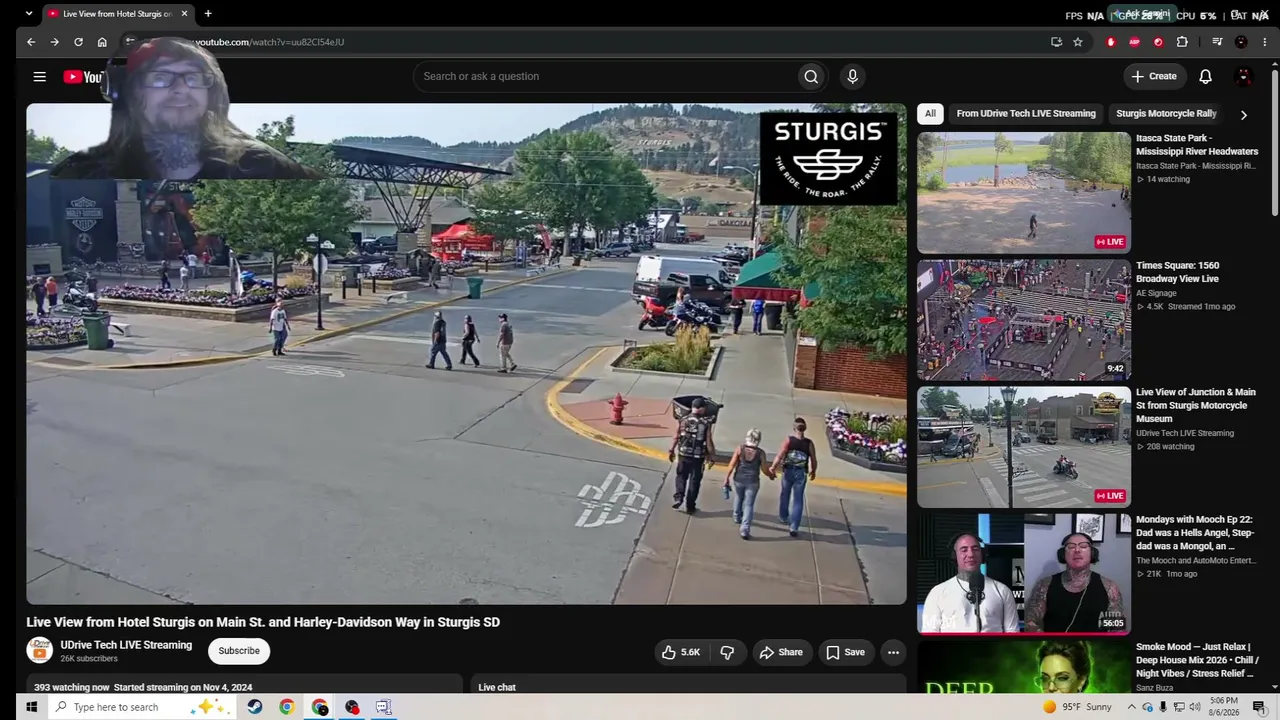
Task: Open YouTube notifications bell
Action: point(1205,76)
